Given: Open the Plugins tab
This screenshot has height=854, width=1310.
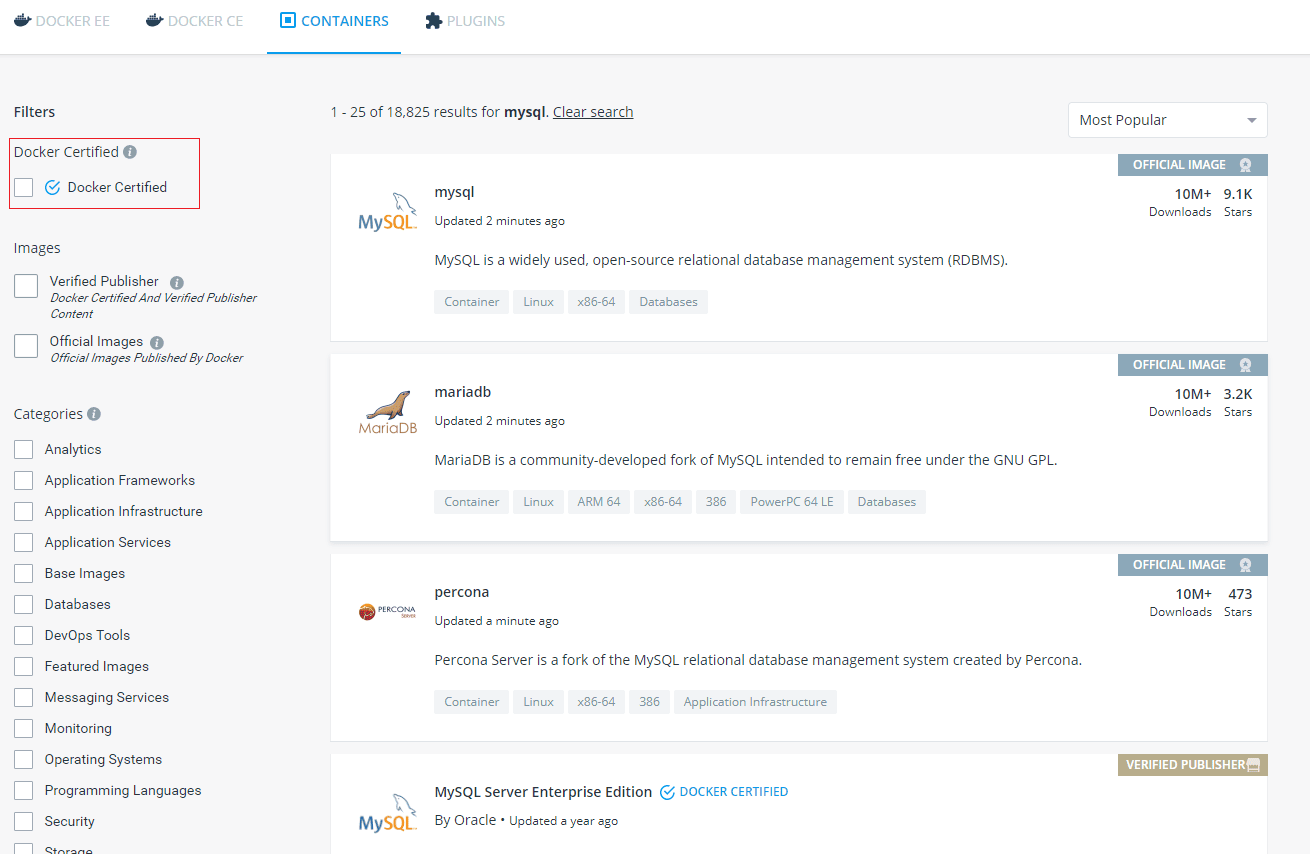Looking at the screenshot, I should pyautogui.click(x=465, y=21).
